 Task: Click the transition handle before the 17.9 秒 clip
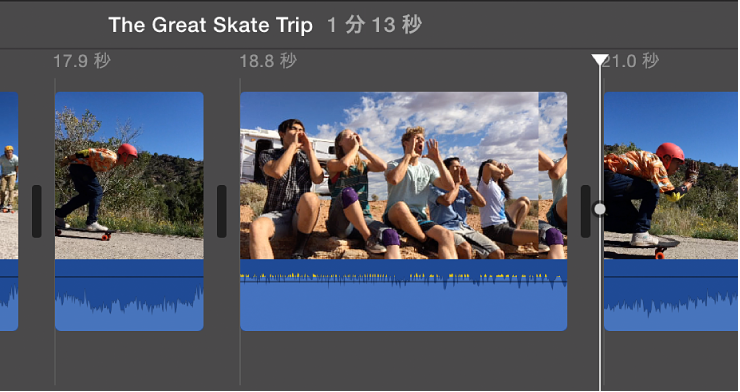pos(36,211)
